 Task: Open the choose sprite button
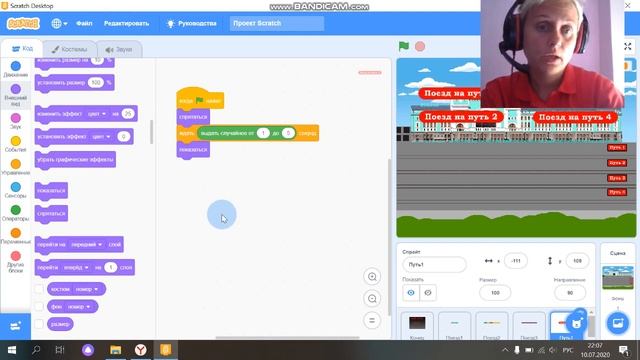point(577,323)
